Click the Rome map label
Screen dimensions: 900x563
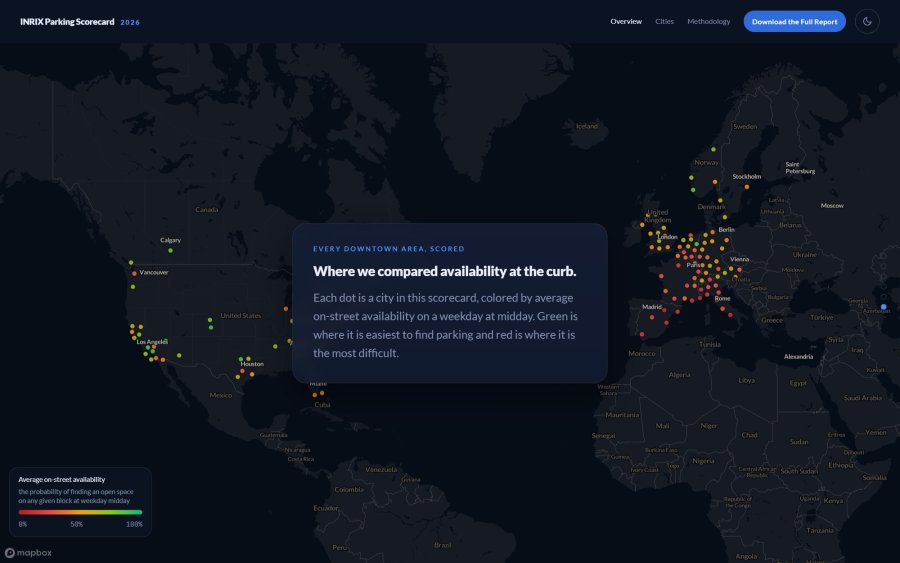click(723, 298)
